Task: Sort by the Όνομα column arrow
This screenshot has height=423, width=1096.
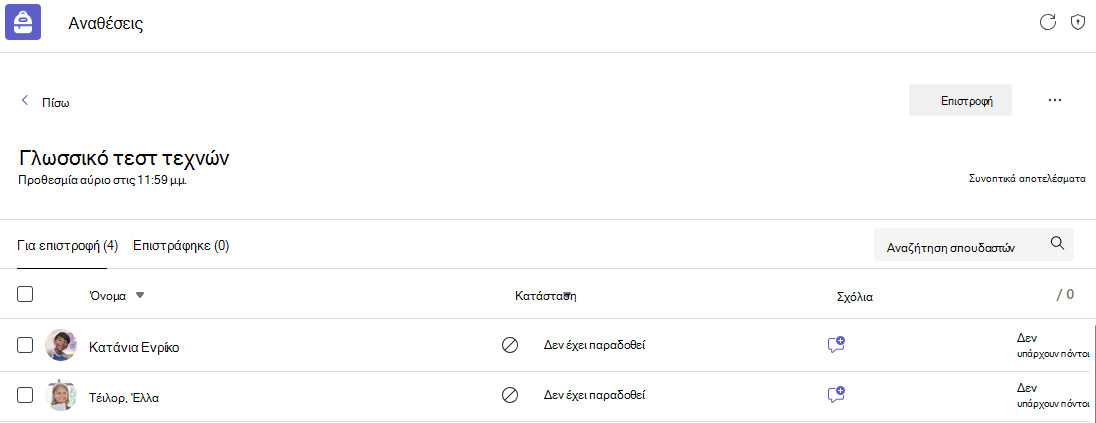Action: [x=140, y=296]
